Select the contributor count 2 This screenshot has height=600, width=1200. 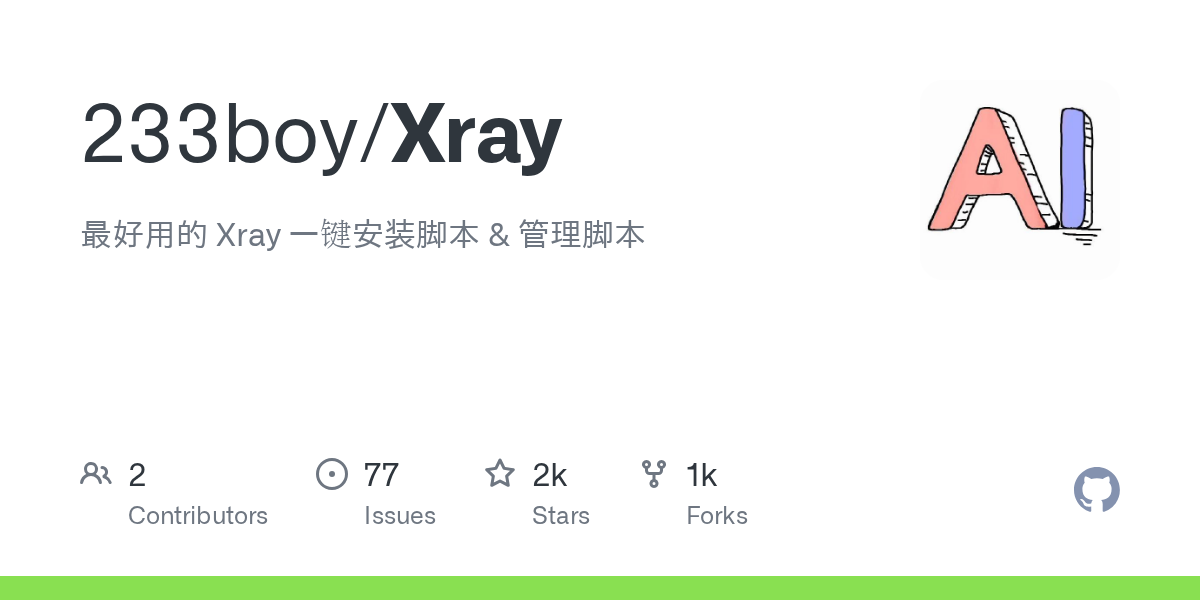click(x=137, y=475)
